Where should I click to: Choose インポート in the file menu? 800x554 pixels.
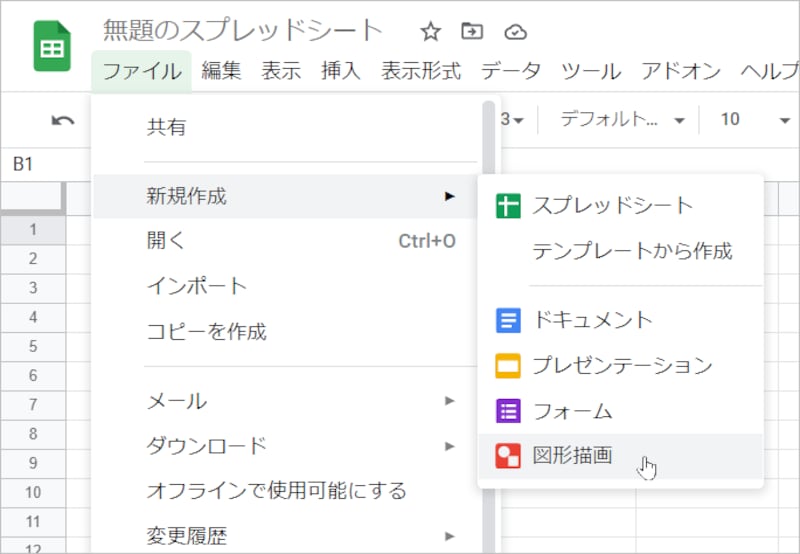tap(287, 286)
